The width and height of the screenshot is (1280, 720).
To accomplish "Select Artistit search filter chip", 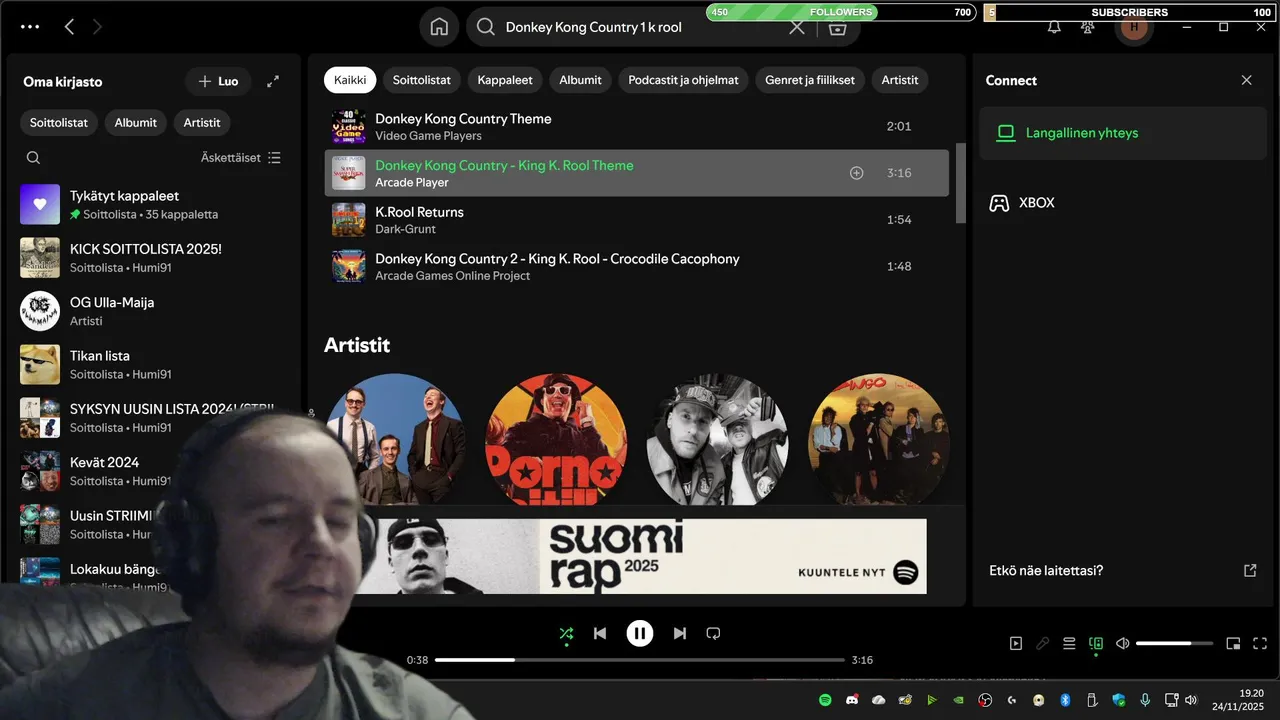I will (x=900, y=80).
